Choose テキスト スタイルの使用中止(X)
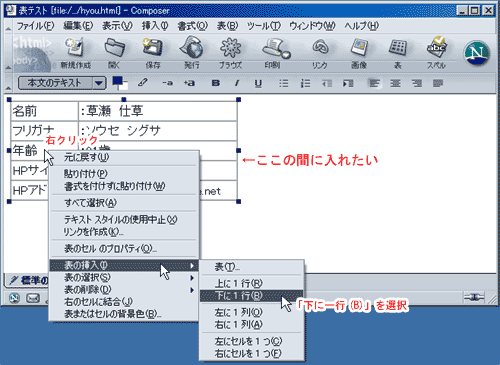This screenshot has height=365, width=500. [124, 219]
